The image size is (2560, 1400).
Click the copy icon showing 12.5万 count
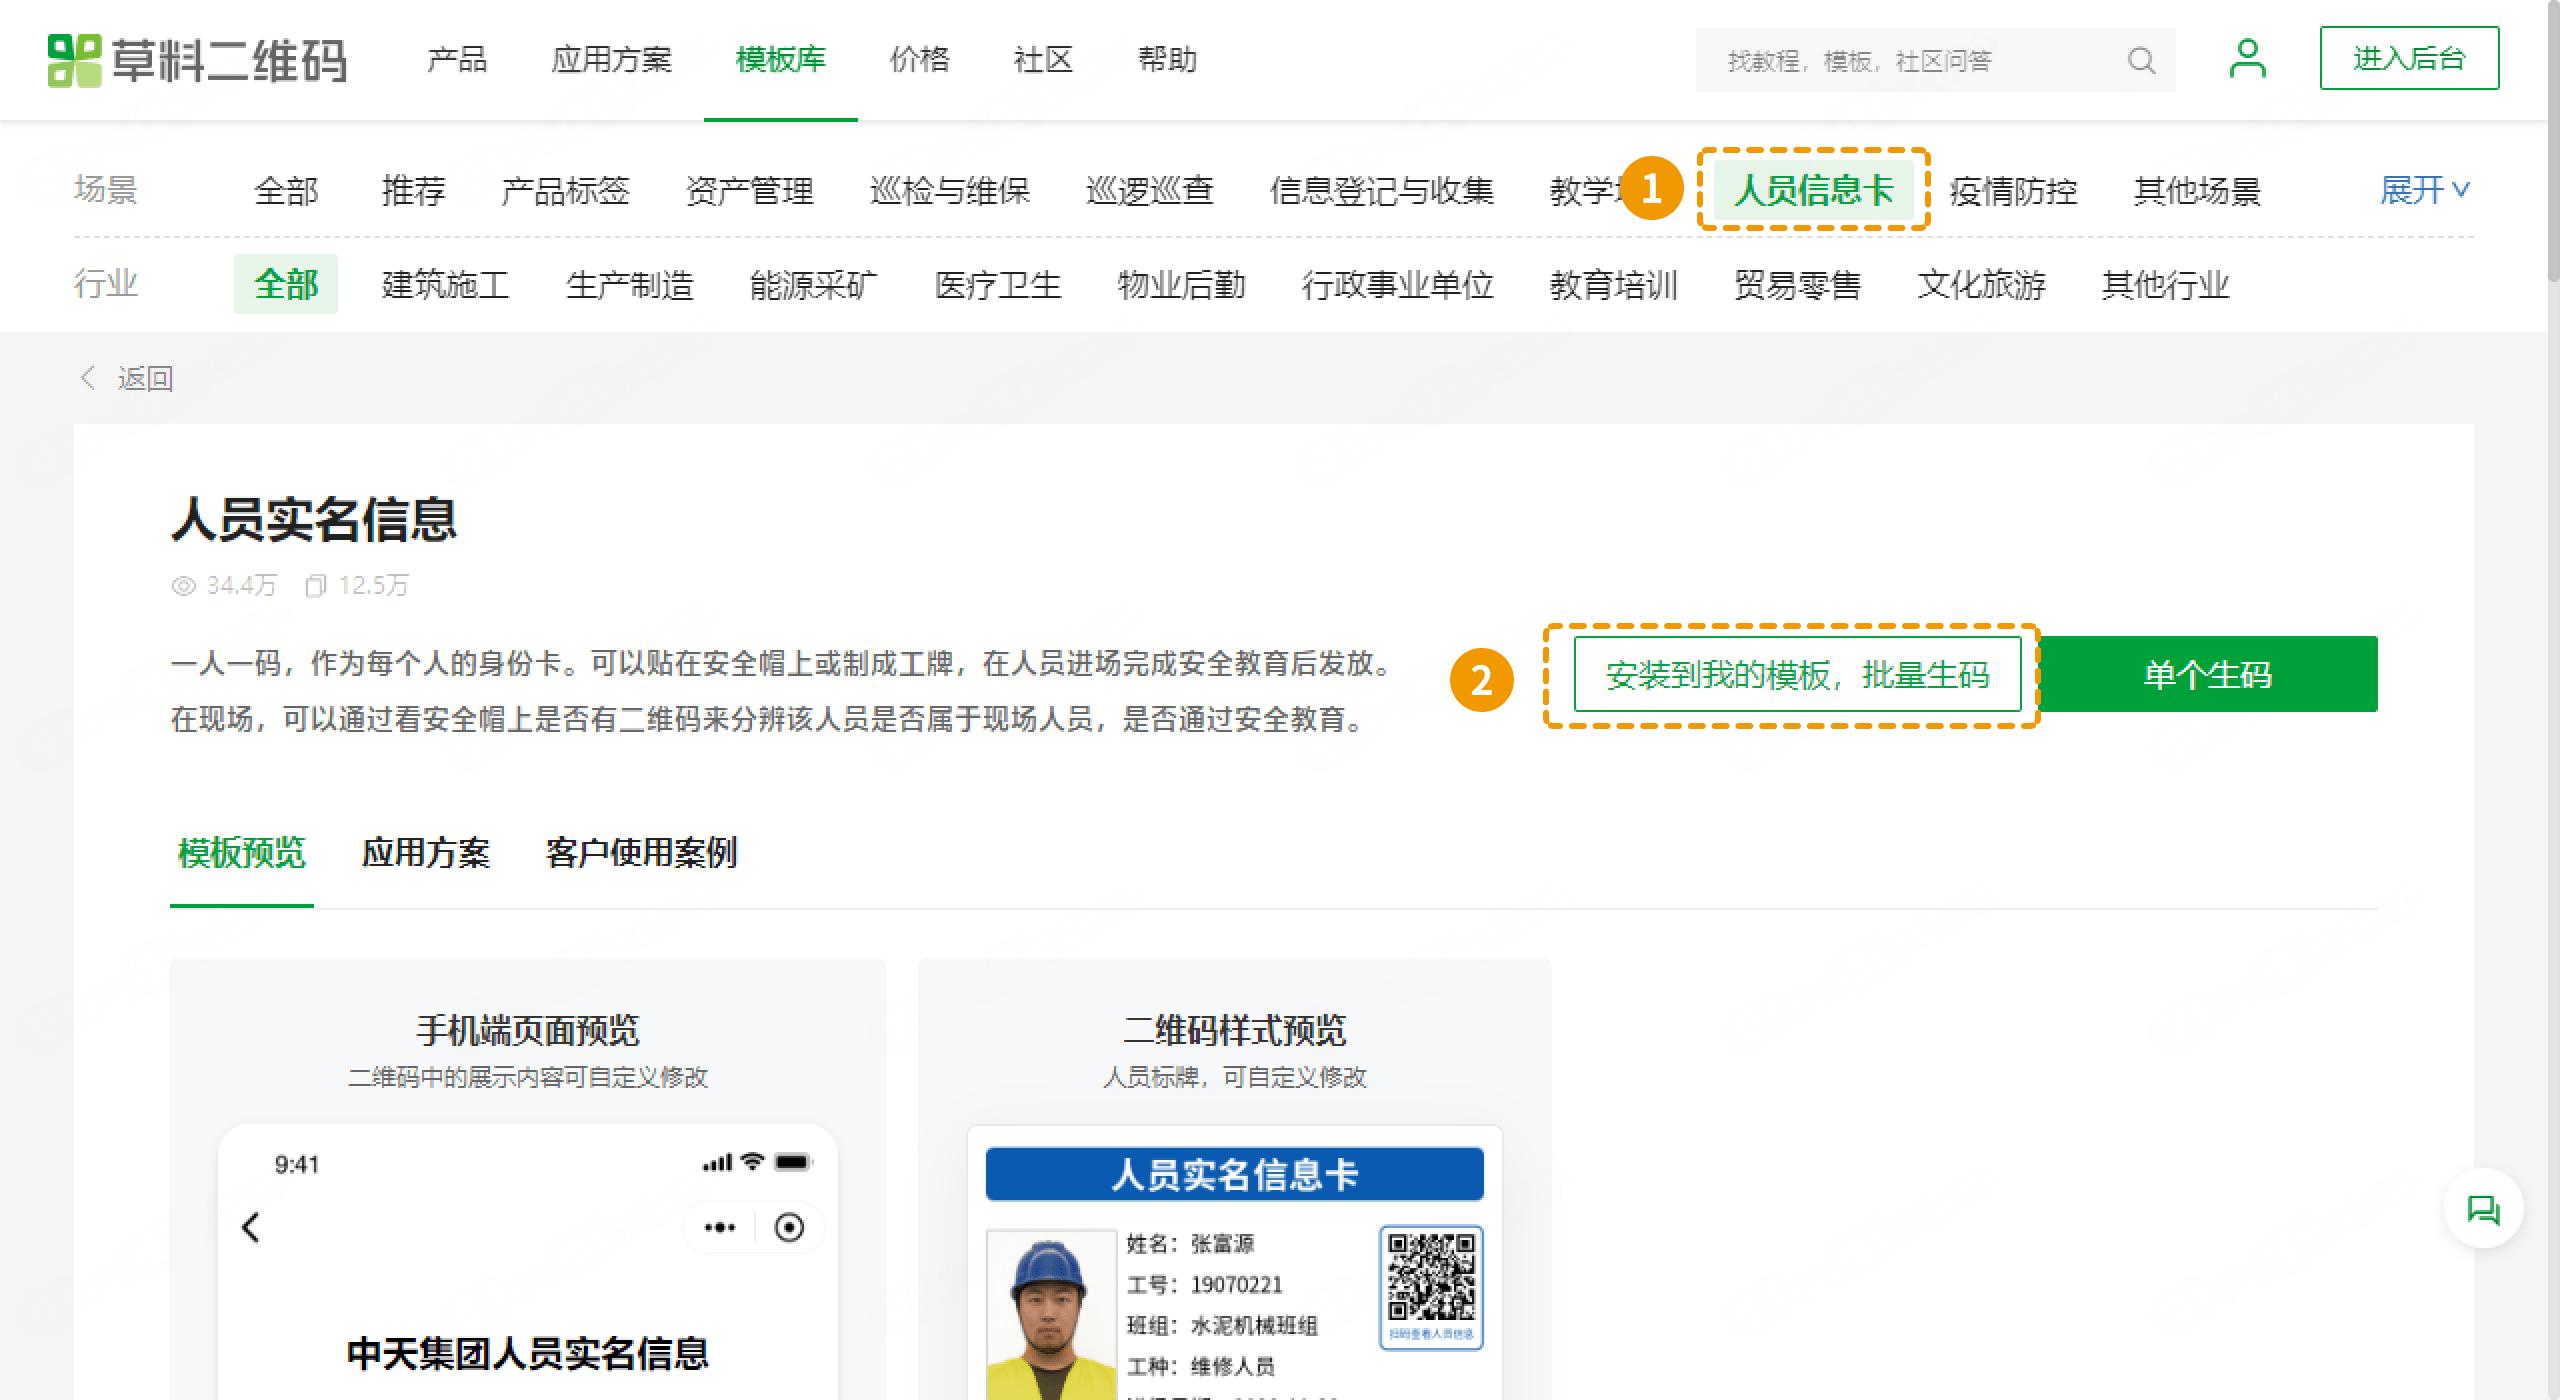click(x=317, y=586)
